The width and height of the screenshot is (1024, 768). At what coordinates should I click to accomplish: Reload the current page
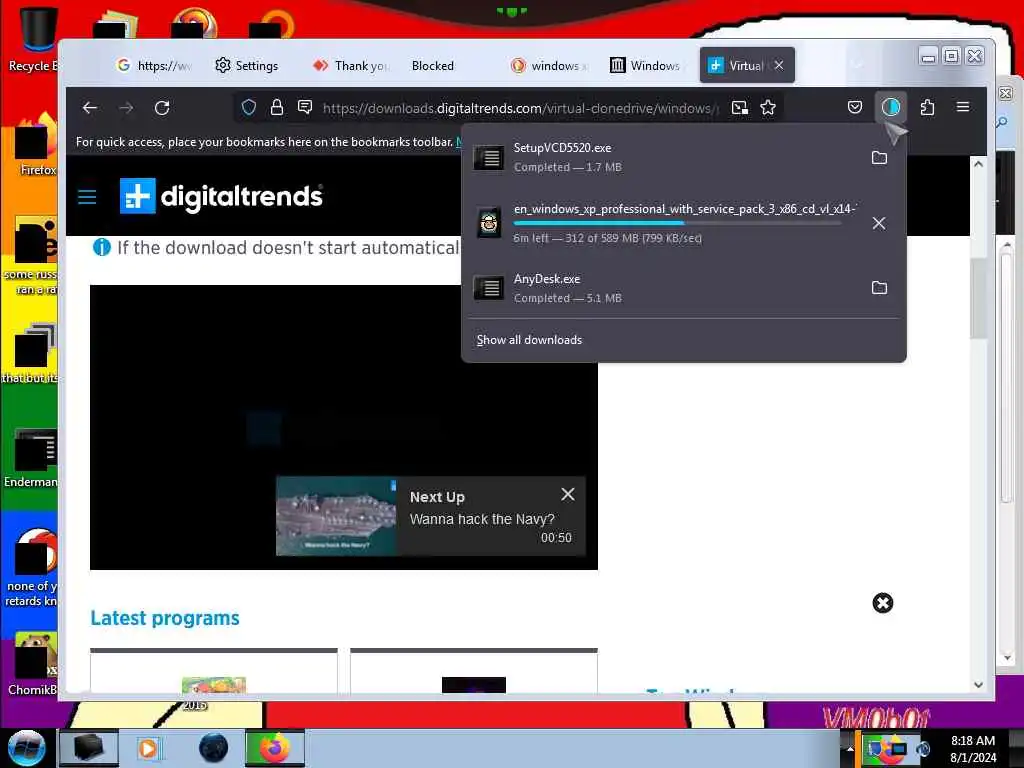[x=162, y=108]
